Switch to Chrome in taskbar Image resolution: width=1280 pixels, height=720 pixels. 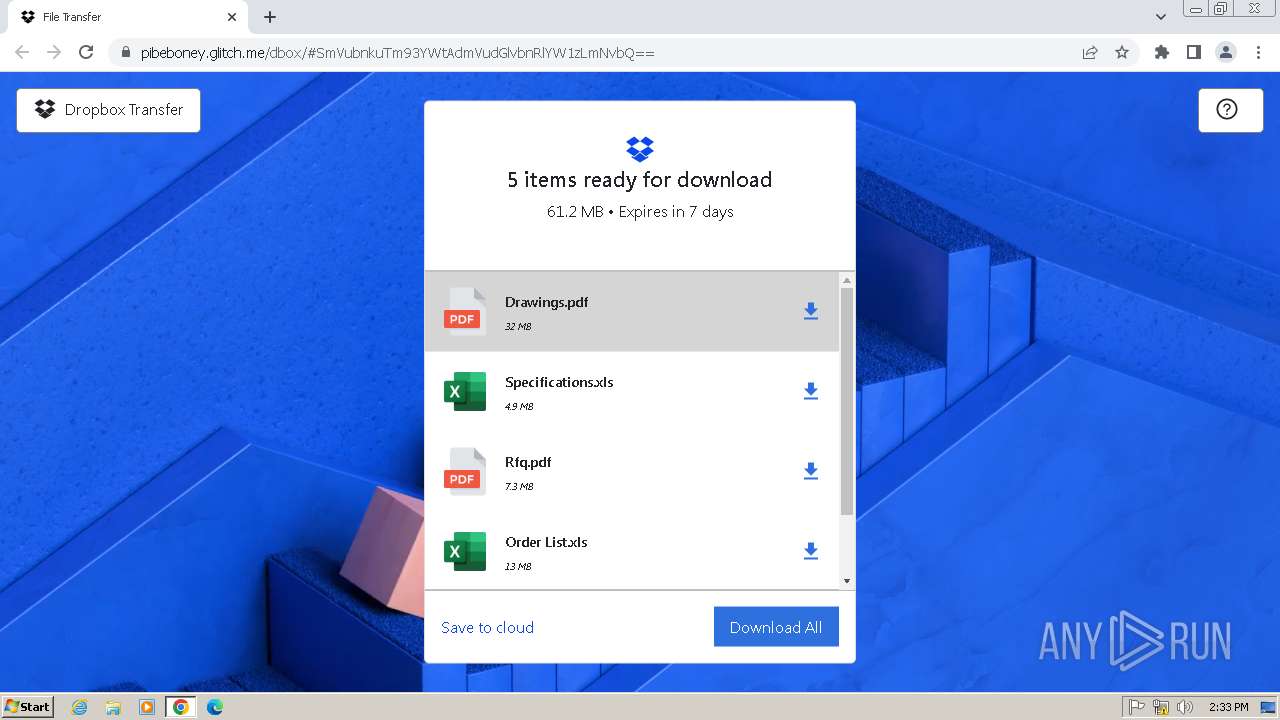(x=180, y=707)
